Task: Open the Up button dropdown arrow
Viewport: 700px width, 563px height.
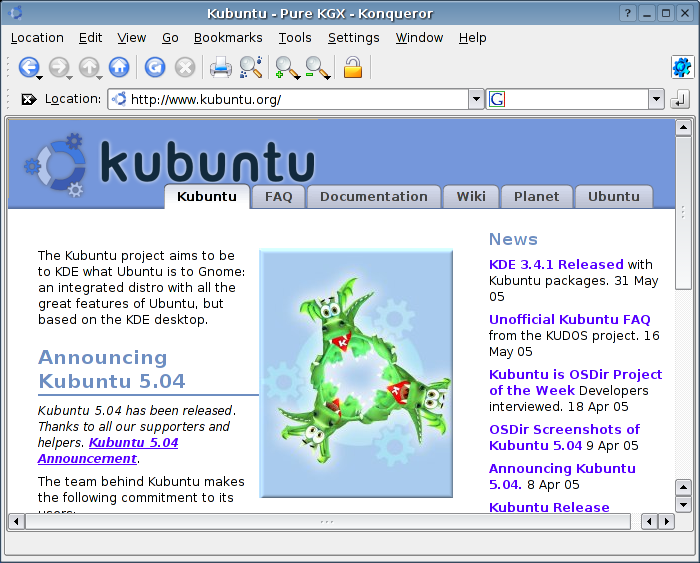Action: [100, 78]
